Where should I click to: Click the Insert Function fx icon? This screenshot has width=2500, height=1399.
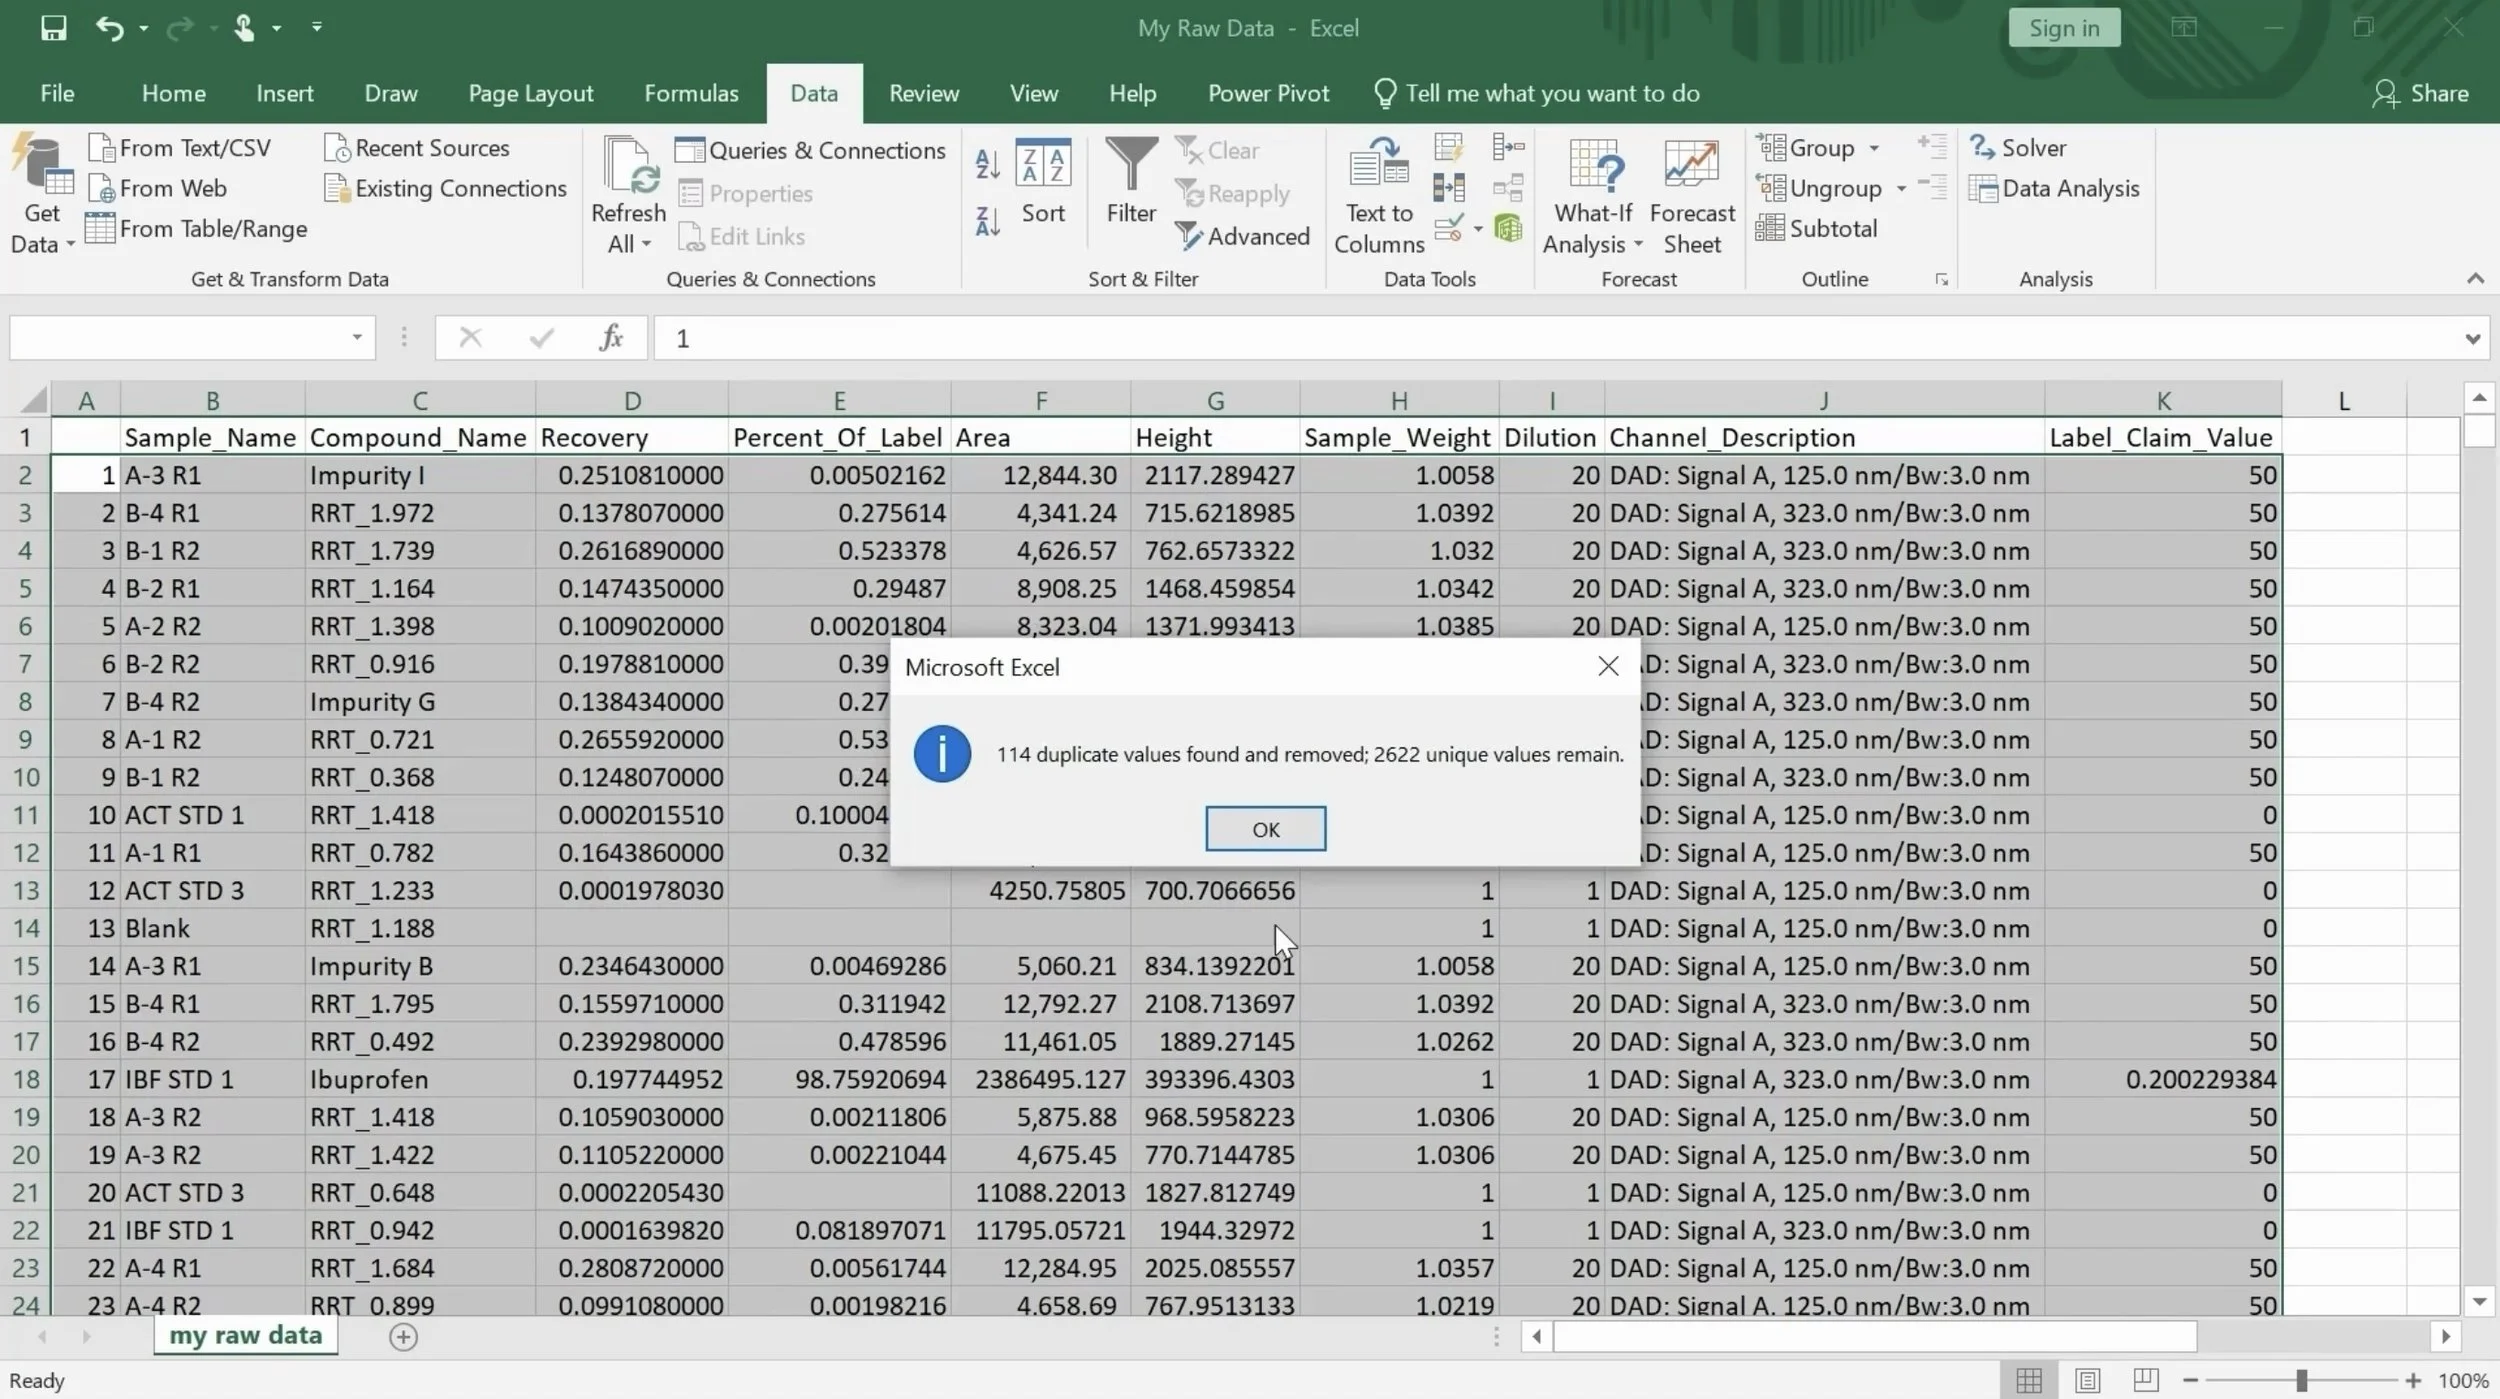pyautogui.click(x=611, y=338)
